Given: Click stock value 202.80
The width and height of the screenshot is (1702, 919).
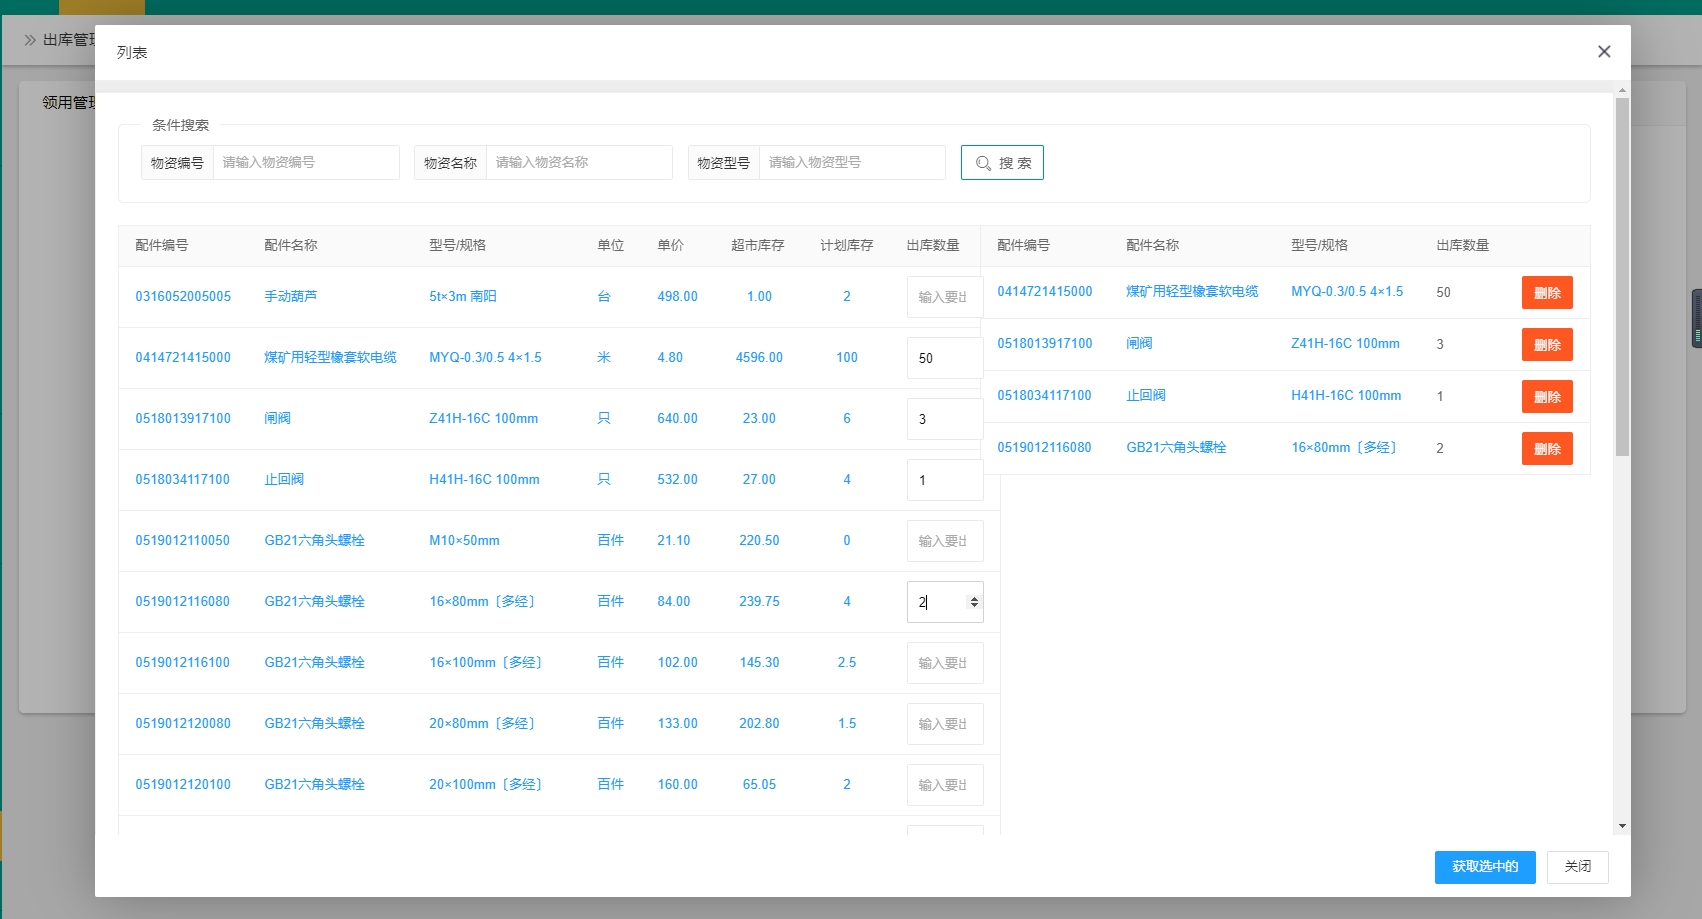Looking at the screenshot, I should point(760,724).
